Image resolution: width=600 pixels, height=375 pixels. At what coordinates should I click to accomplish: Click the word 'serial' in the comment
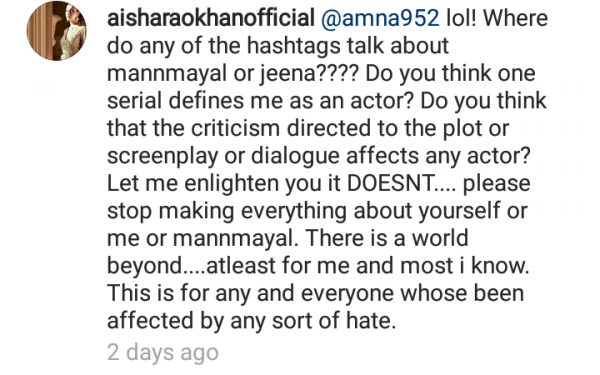point(134,101)
